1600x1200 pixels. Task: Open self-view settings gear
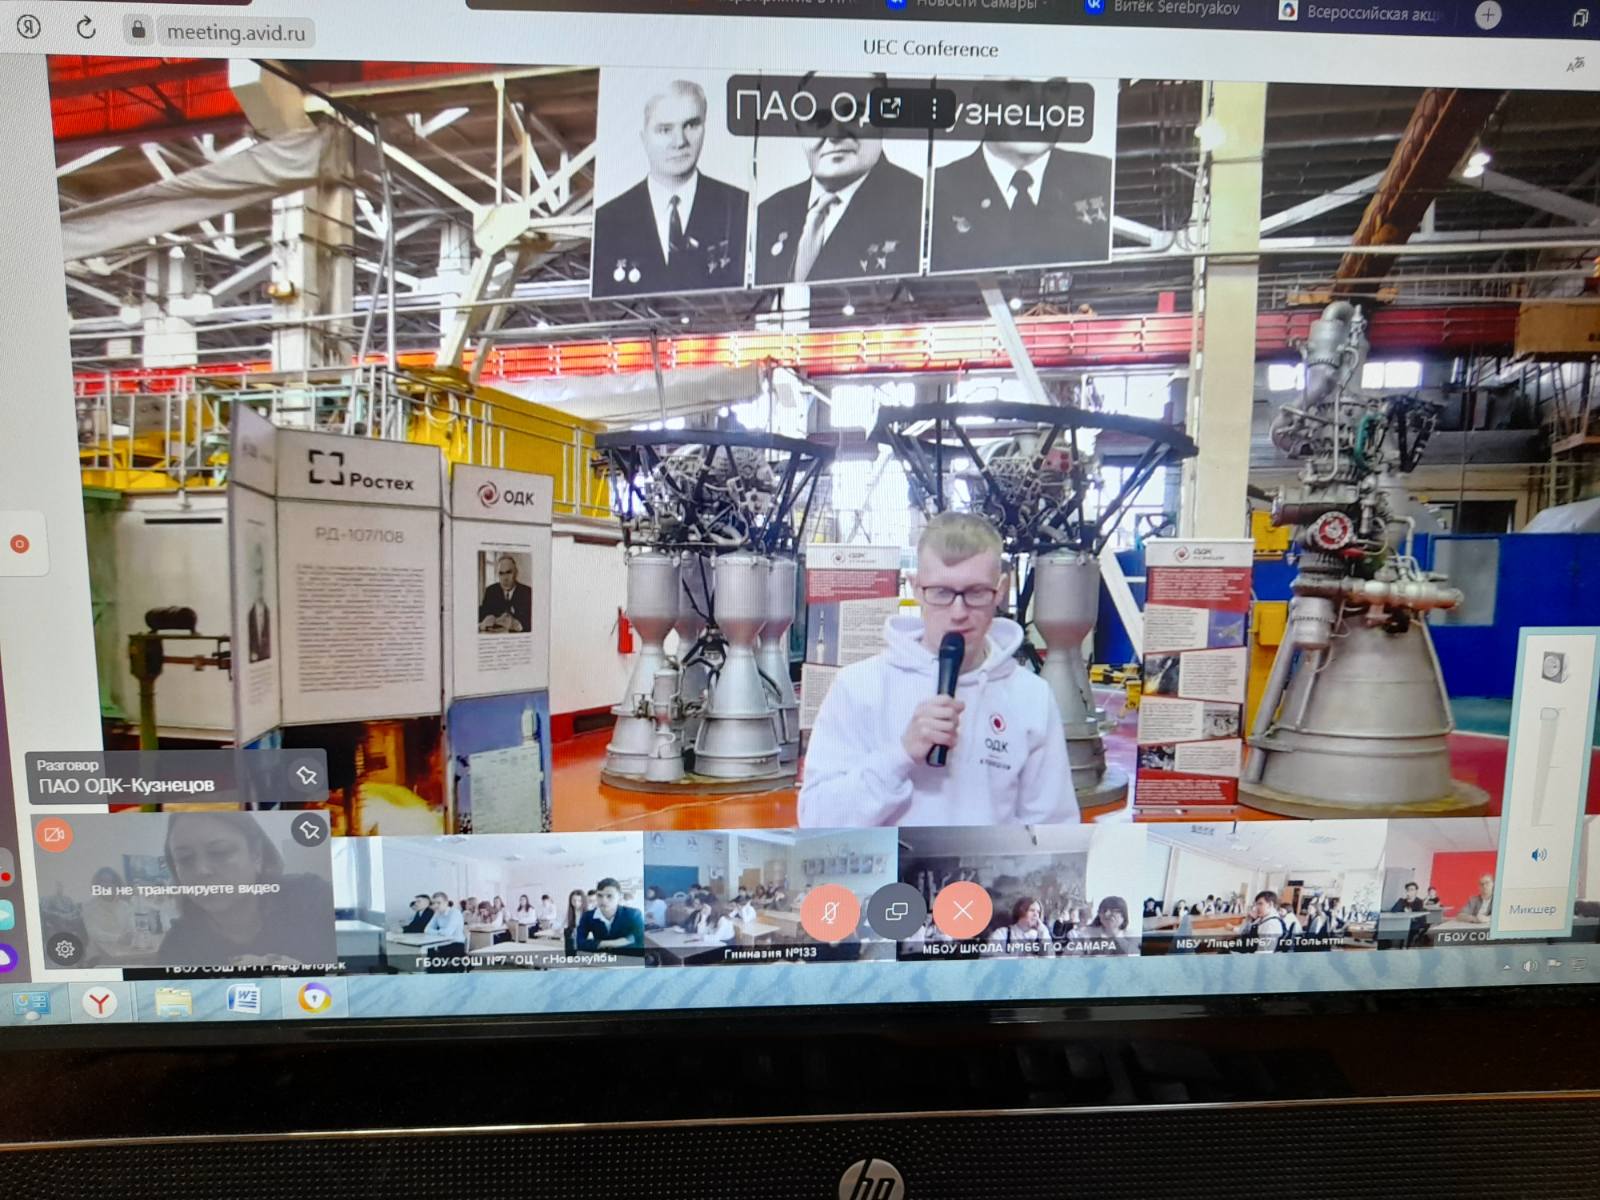(65, 948)
